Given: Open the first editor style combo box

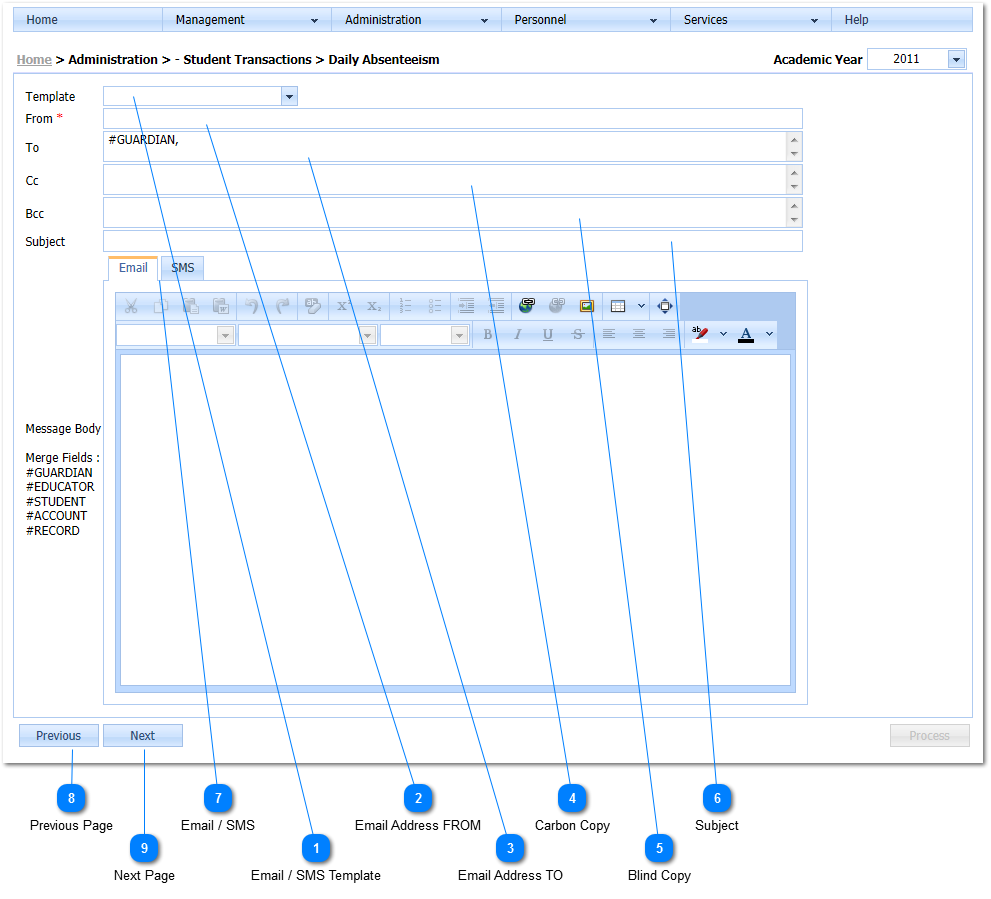Looking at the screenshot, I should click(176, 335).
